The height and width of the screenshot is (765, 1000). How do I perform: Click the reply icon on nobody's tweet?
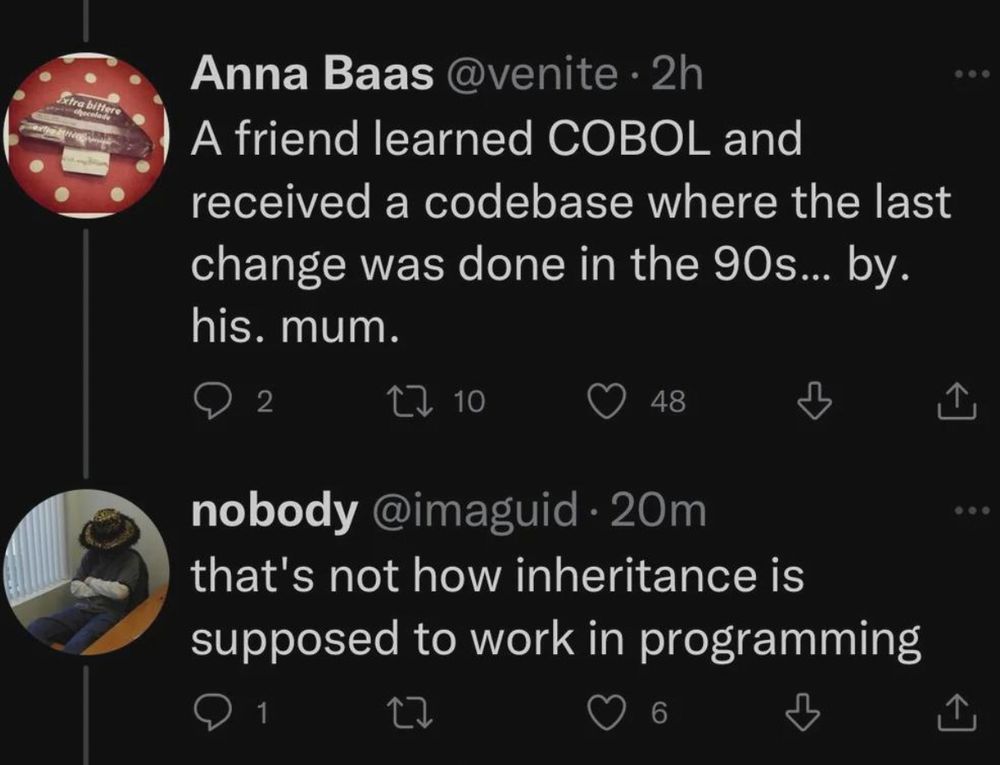click(x=215, y=710)
